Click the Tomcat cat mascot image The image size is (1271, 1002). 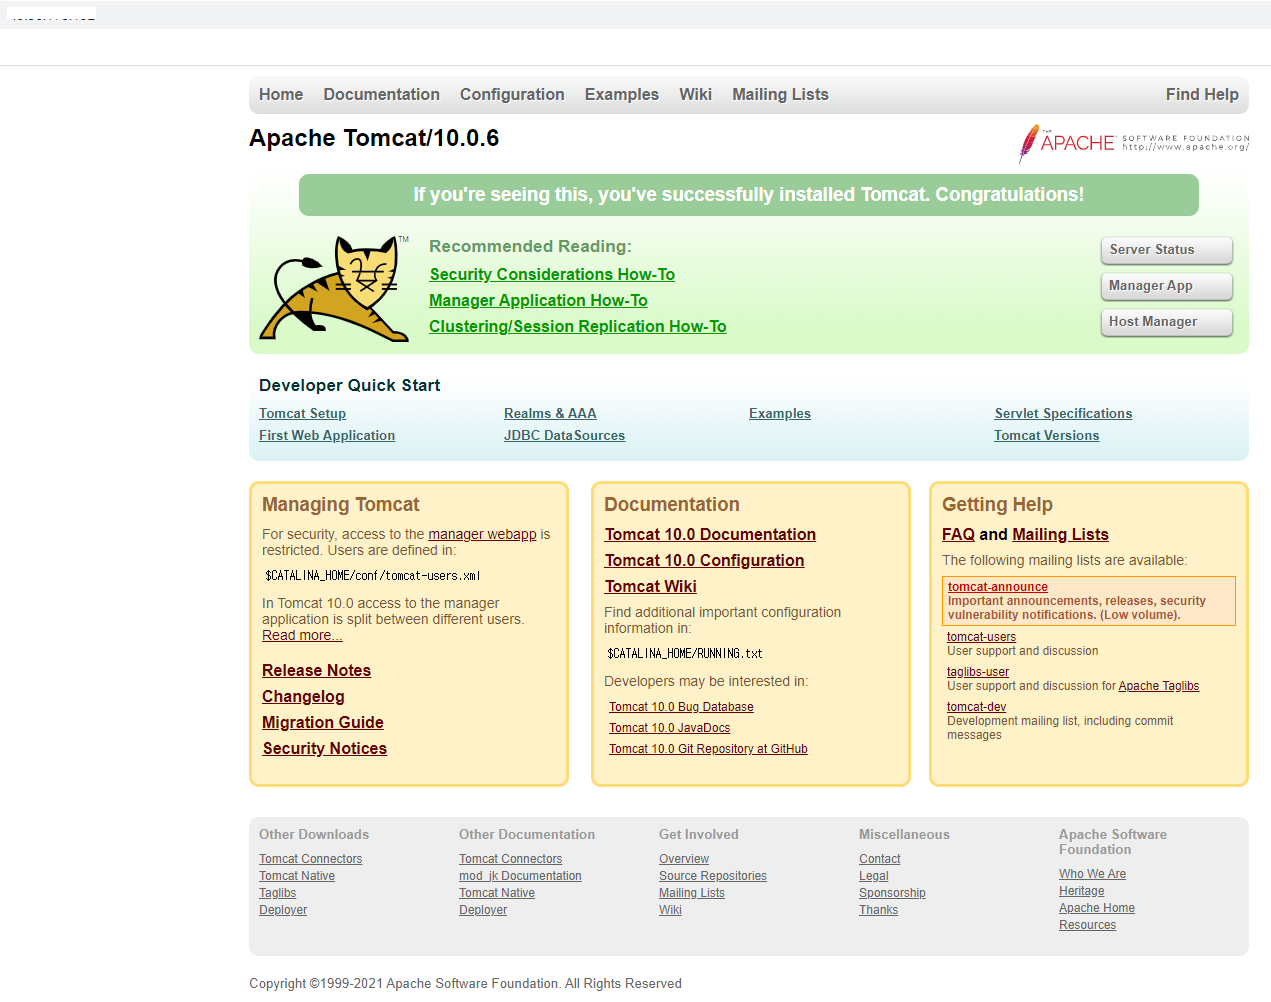[334, 288]
